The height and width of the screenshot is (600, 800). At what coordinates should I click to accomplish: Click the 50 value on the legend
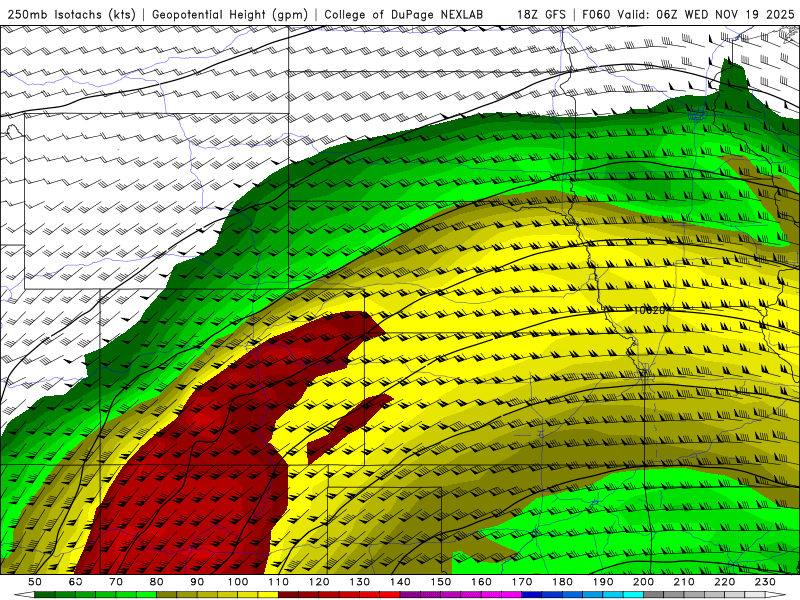pyautogui.click(x=35, y=582)
